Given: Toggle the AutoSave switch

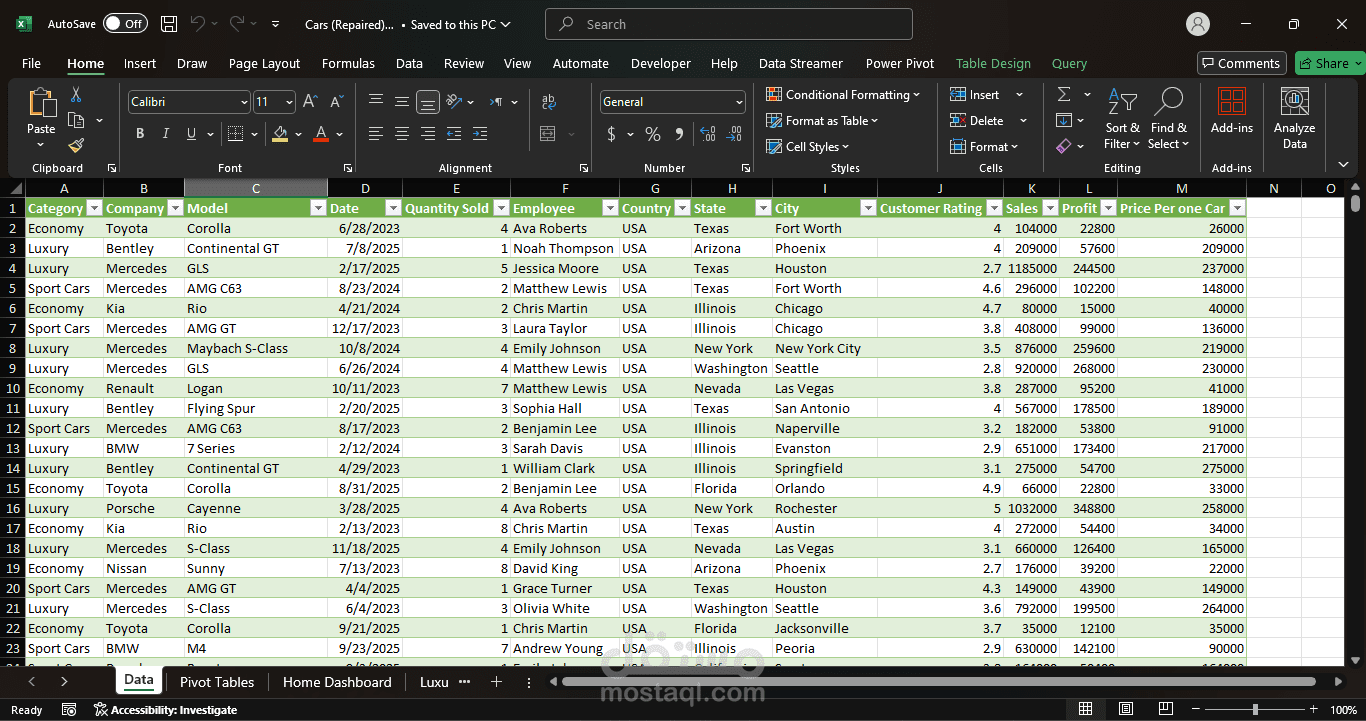Looking at the screenshot, I should (125, 24).
